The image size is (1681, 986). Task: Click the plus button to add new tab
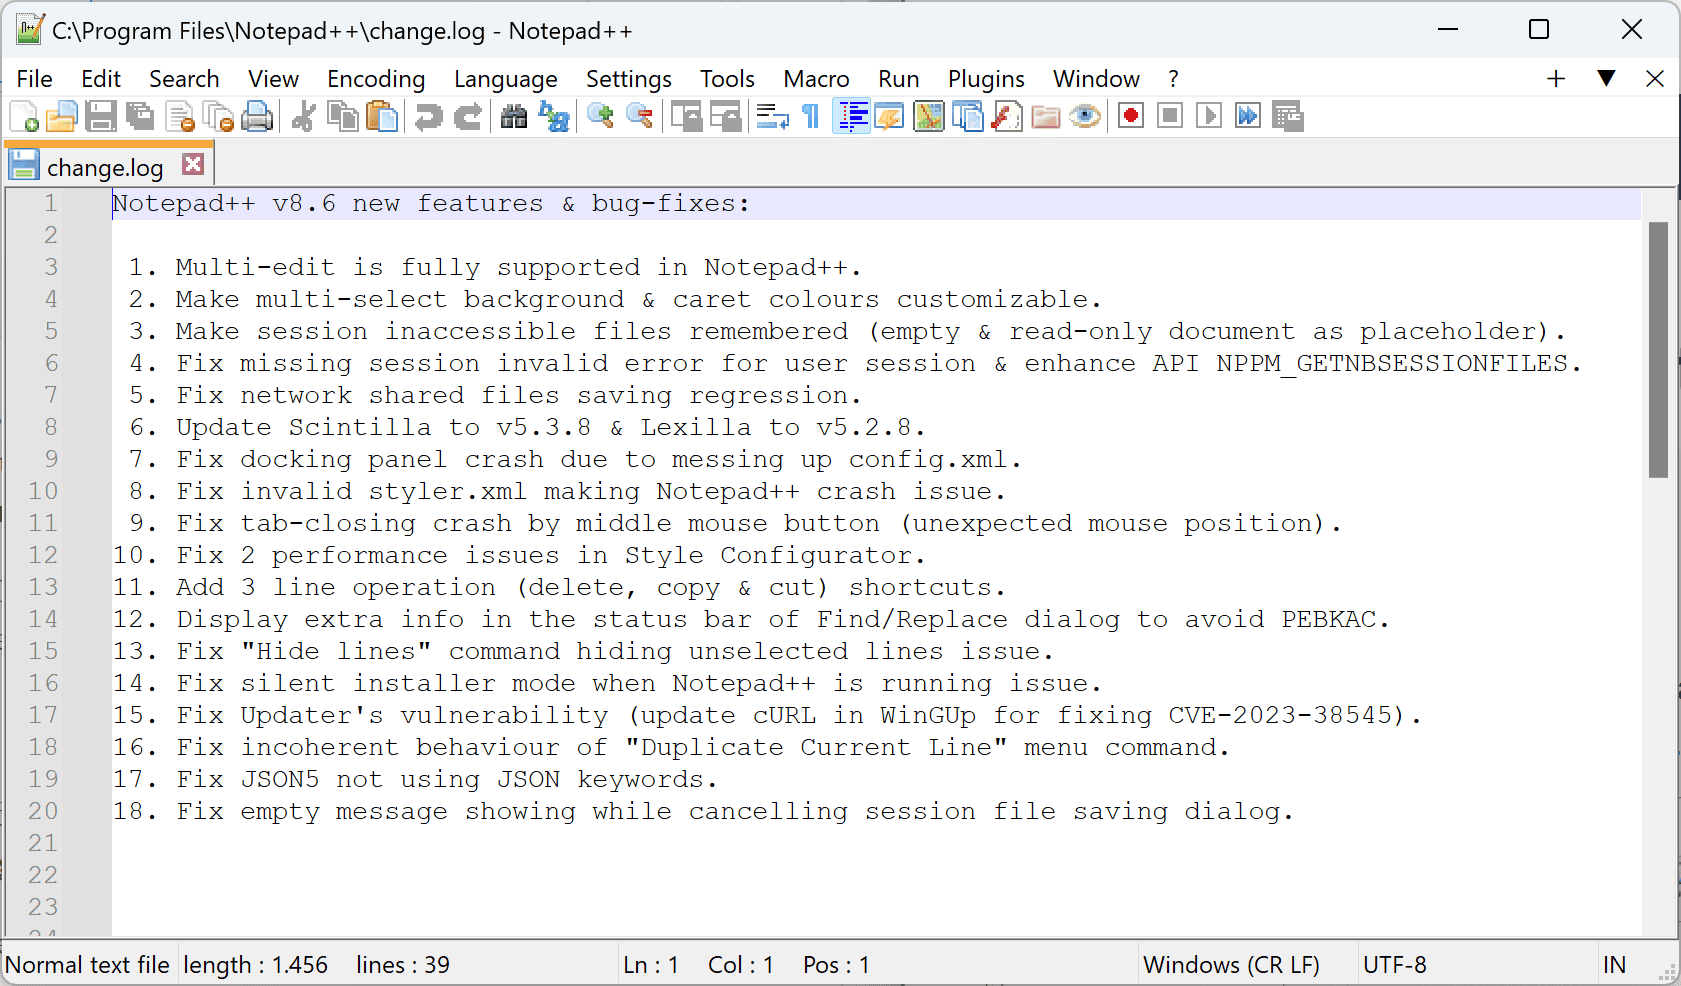pos(1556,78)
